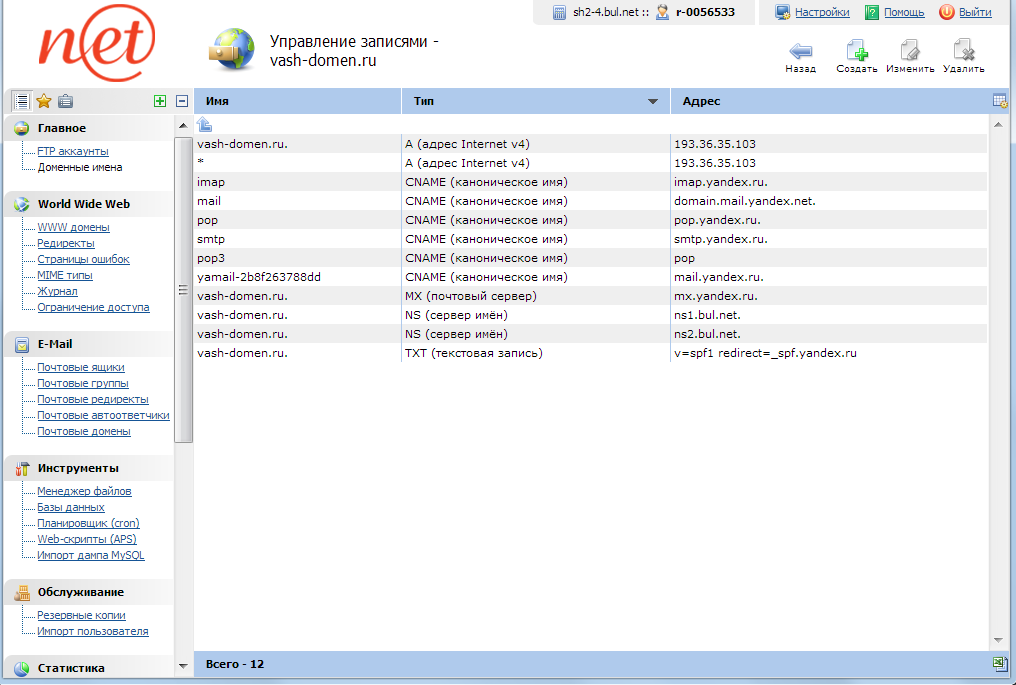
Task: Collapse all sidebar sections with minus button
Action: (x=181, y=101)
